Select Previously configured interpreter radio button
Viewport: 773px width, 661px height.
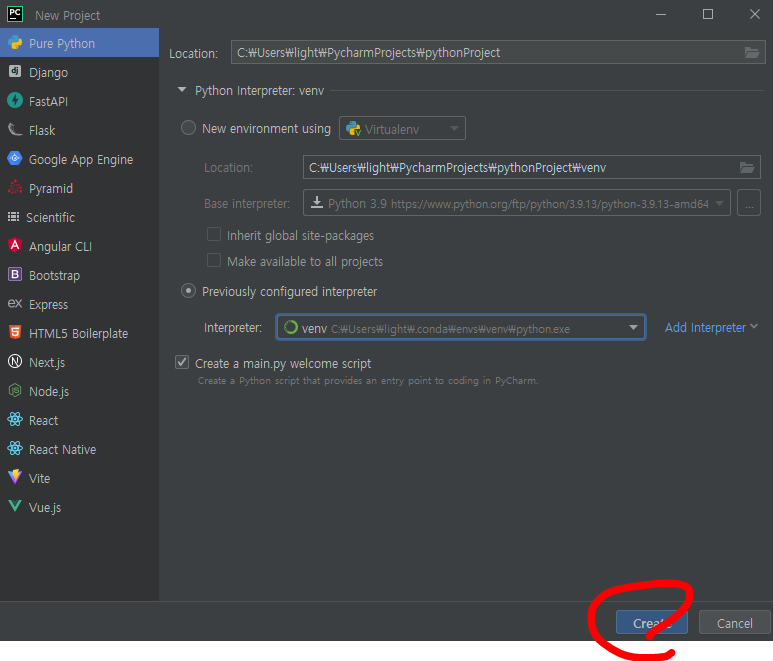pyautogui.click(x=188, y=291)
